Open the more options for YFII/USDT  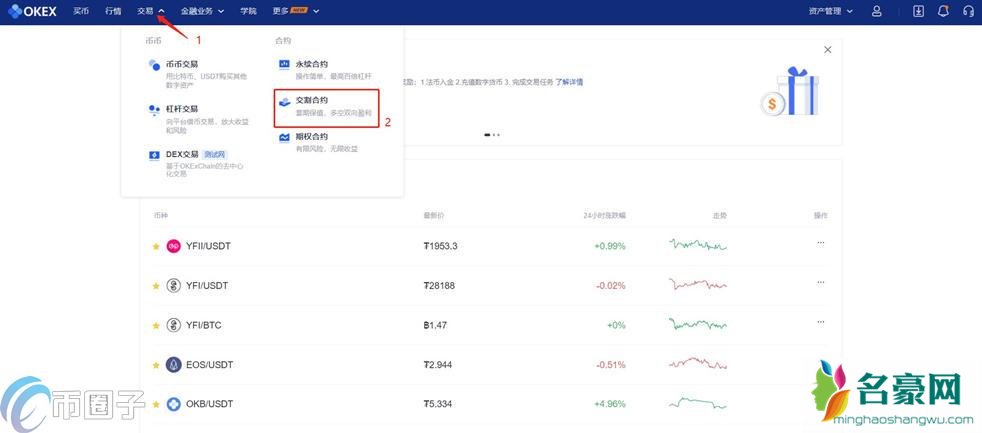(x=821, y=243)
